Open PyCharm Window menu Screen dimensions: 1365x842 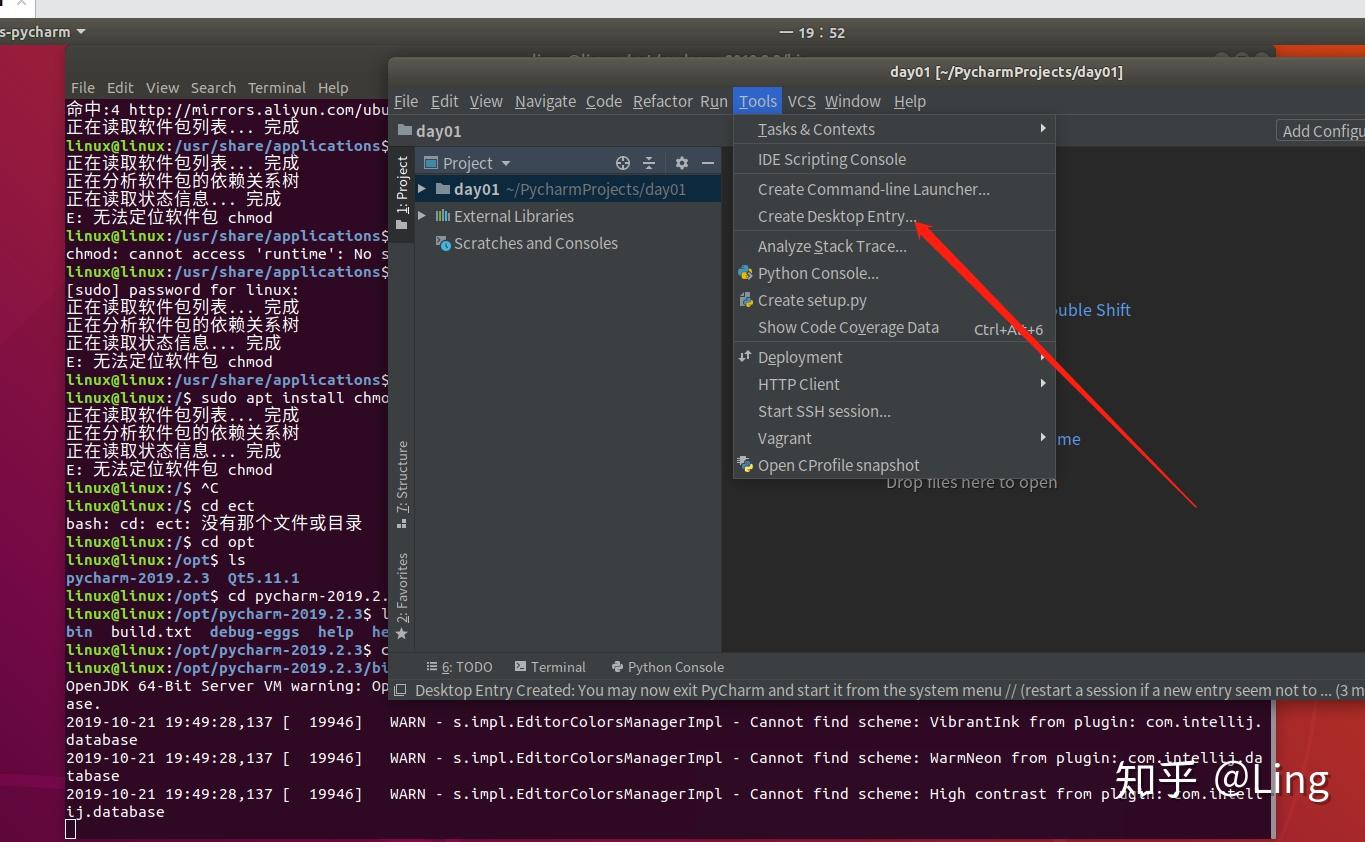pos(853,101)
